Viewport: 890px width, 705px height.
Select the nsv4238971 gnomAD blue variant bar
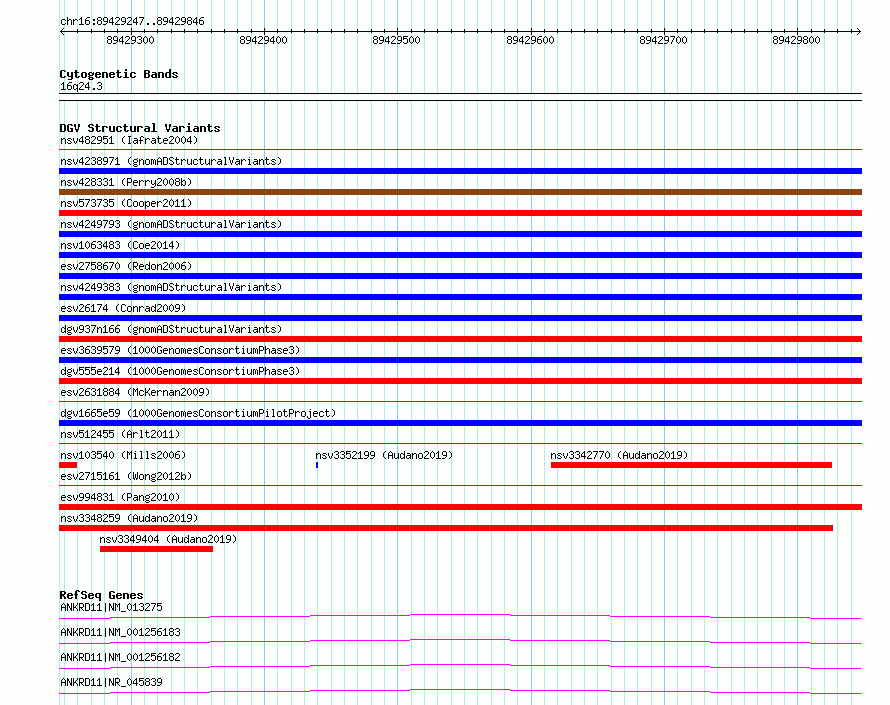[460, 171]
